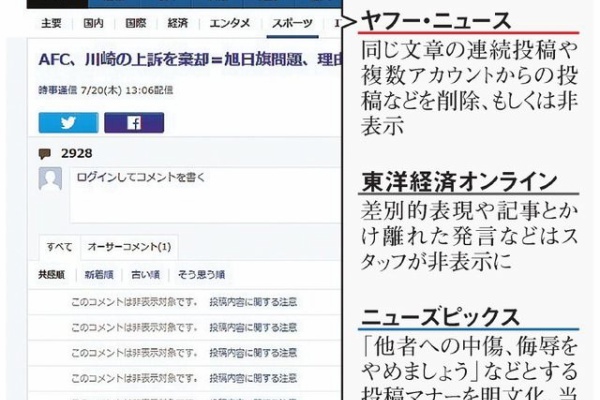Share article via Twitter bird button
Image resolution: width=600 pixels, height=400 pixels.
(68, 122)
